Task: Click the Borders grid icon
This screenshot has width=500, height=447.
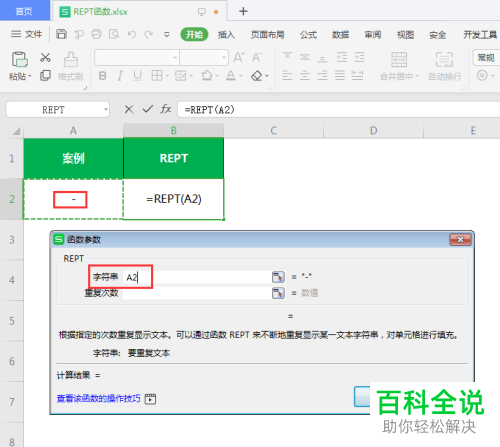Action: tap(157, 76)
